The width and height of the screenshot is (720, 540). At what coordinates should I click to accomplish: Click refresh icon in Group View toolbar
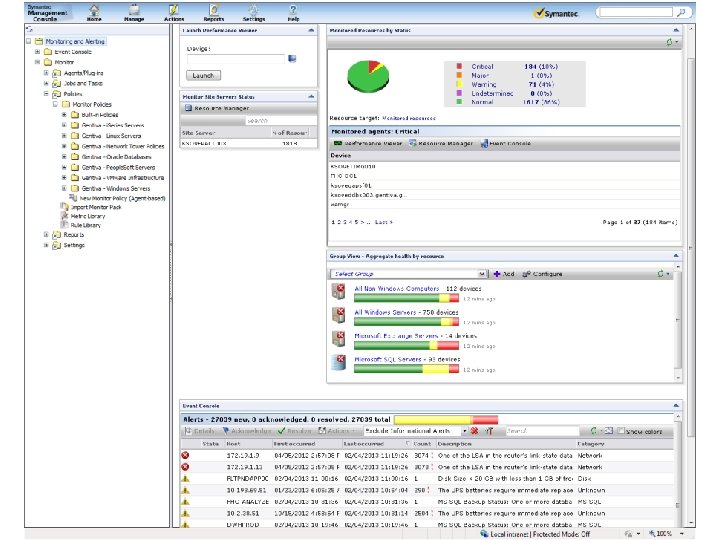point(661,274)
